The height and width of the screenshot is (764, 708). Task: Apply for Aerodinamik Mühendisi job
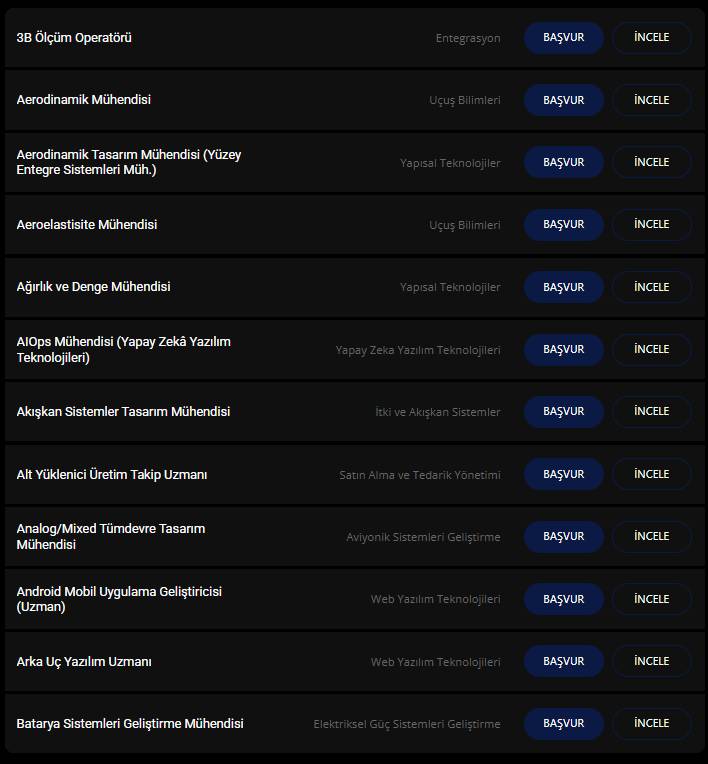(564, 100)
